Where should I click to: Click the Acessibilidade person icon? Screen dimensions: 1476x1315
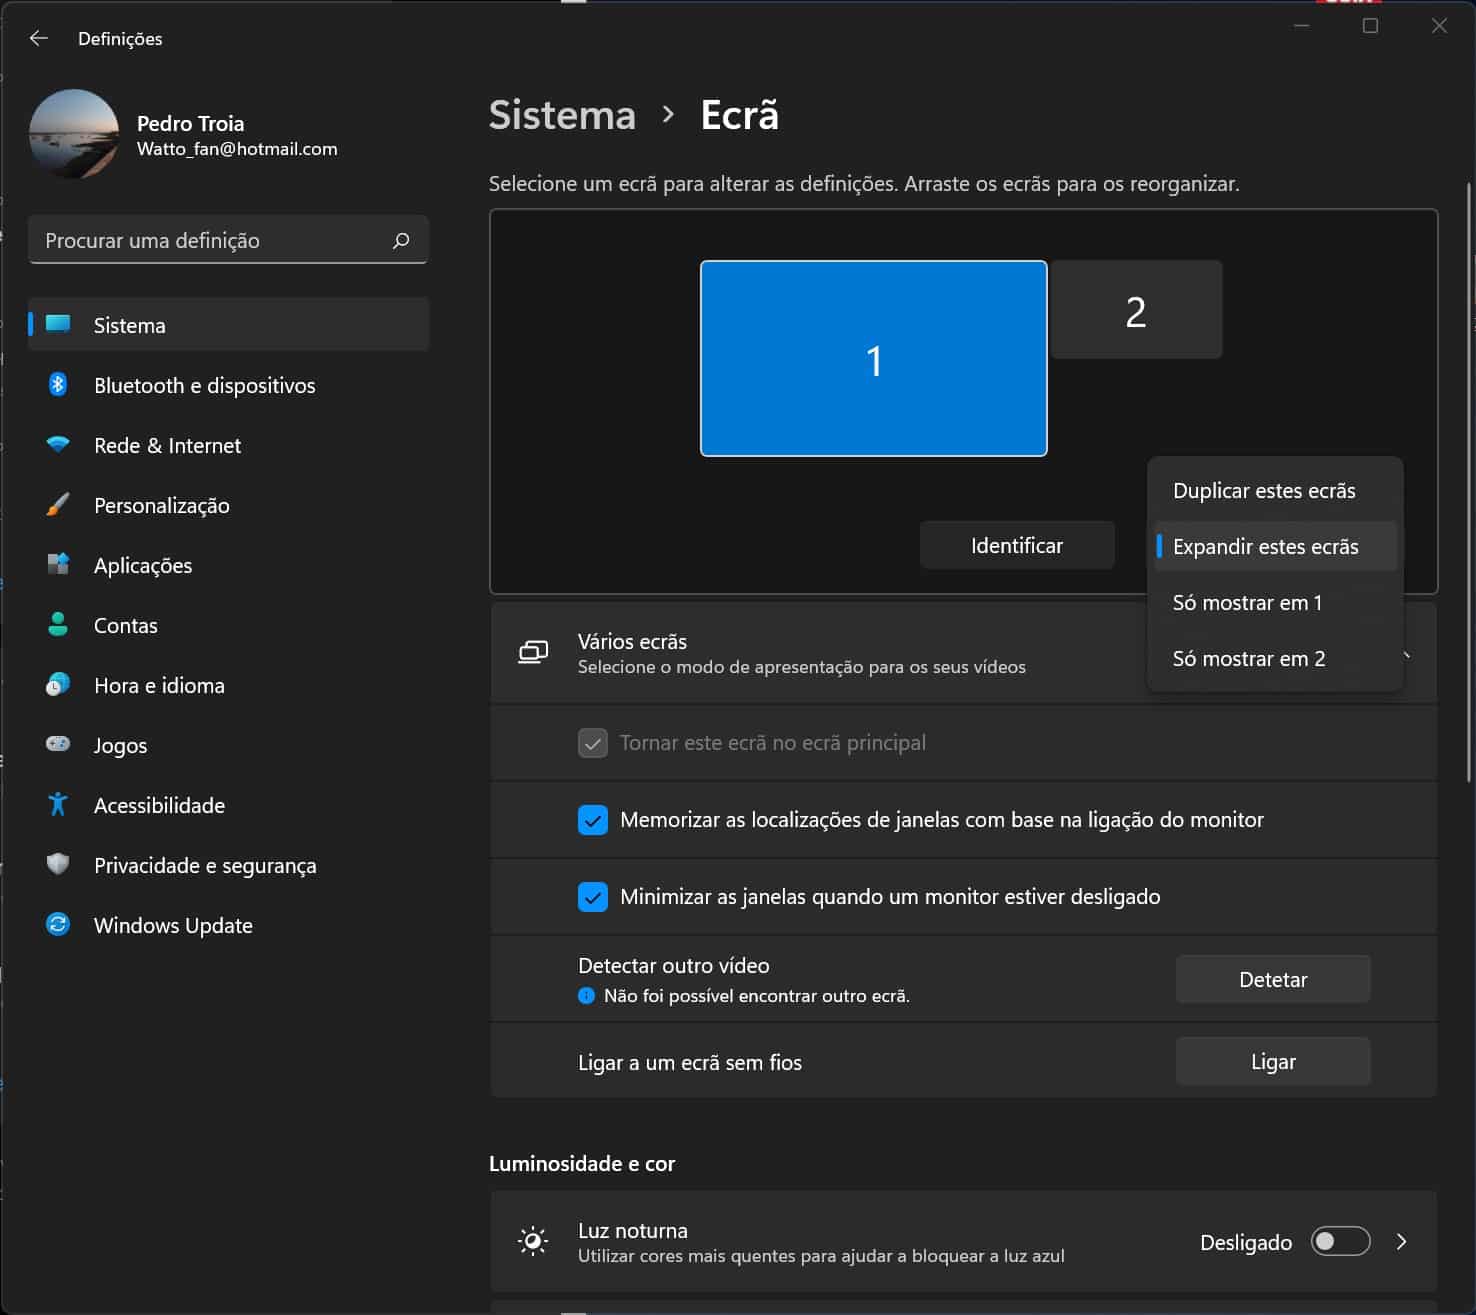pyautogui.click(x=58, y=805)
